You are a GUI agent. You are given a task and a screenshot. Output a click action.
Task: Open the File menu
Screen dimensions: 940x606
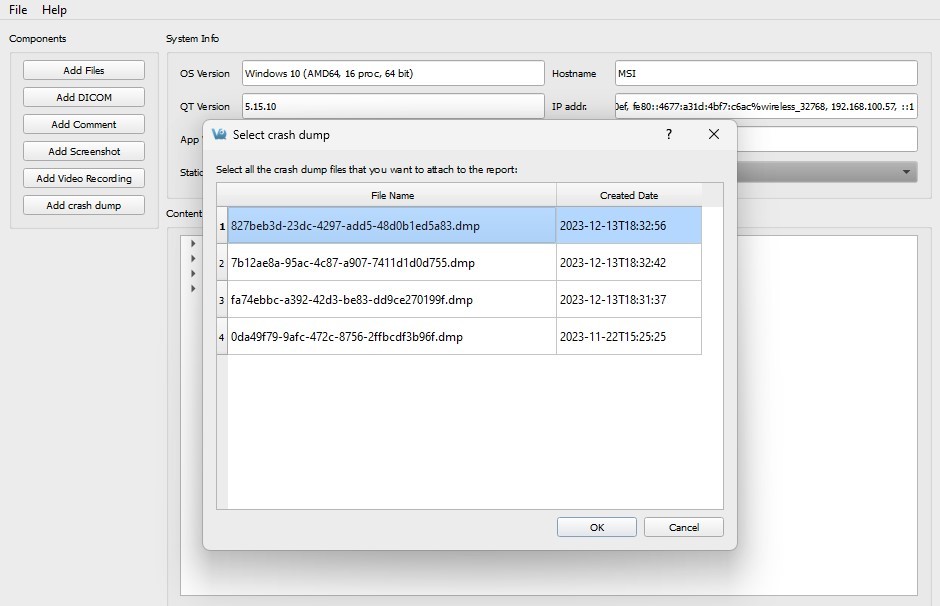16,9
